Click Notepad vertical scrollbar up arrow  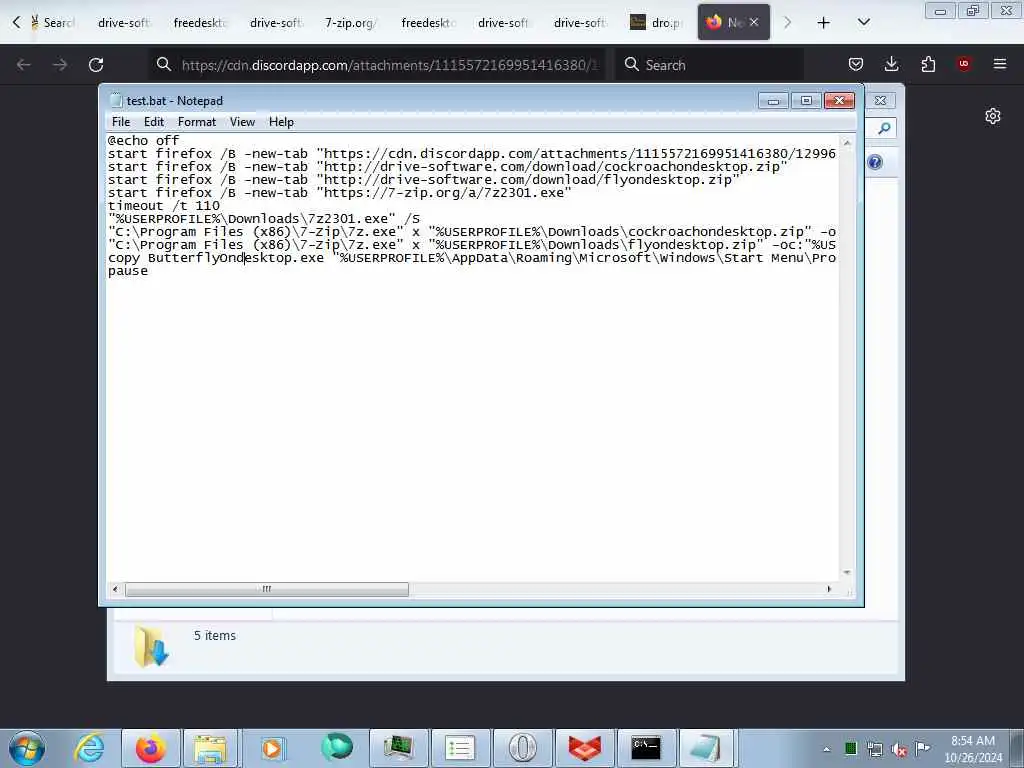tap(846, 142)
